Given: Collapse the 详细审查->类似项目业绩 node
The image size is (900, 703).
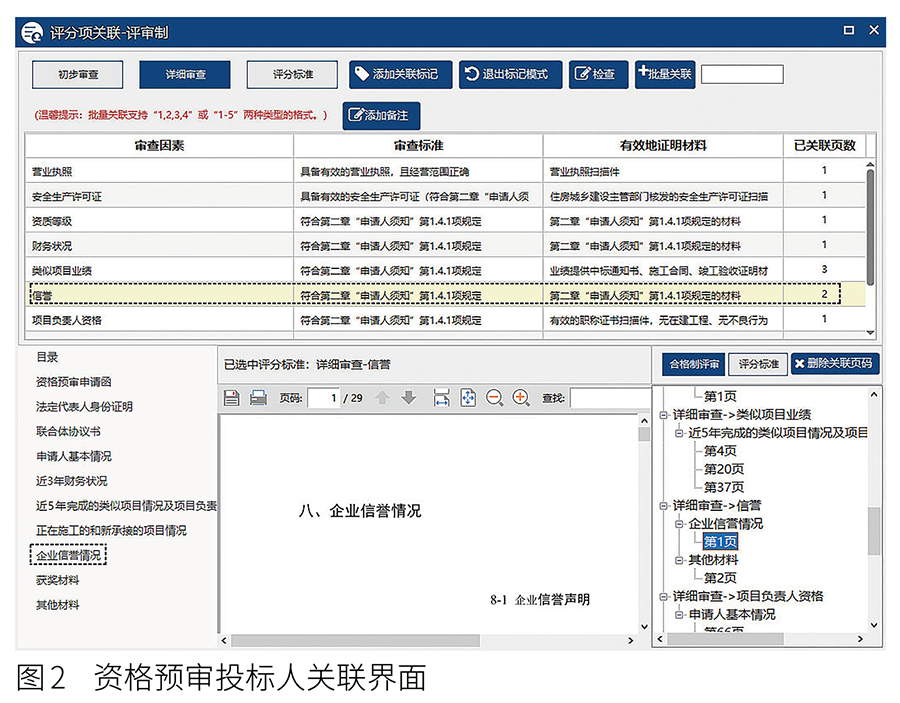Looking at the screenshot, I should point(663,415).
